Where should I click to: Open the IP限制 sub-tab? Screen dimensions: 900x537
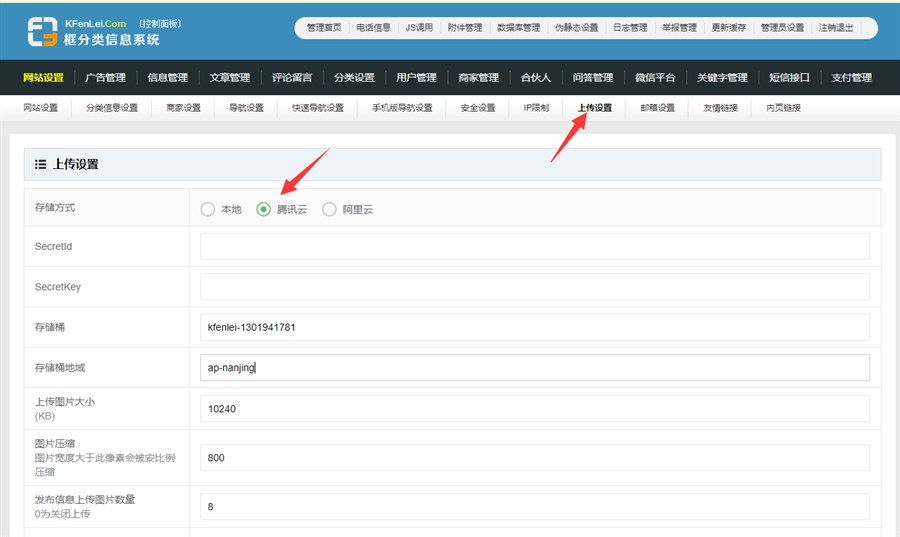point(536,108)
